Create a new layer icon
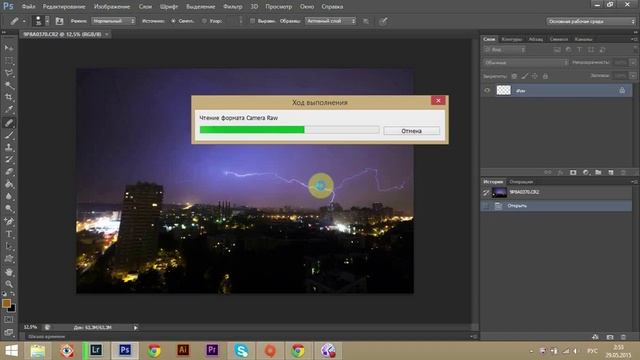The height and width of the screenshot is (360, 640). (611, 173)
